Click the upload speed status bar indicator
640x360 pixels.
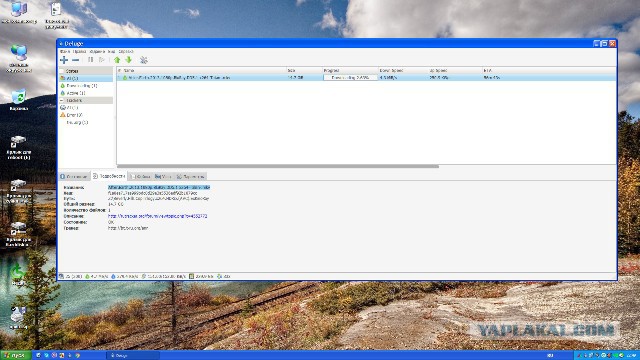pyautogui.click(x=124, y=276)
